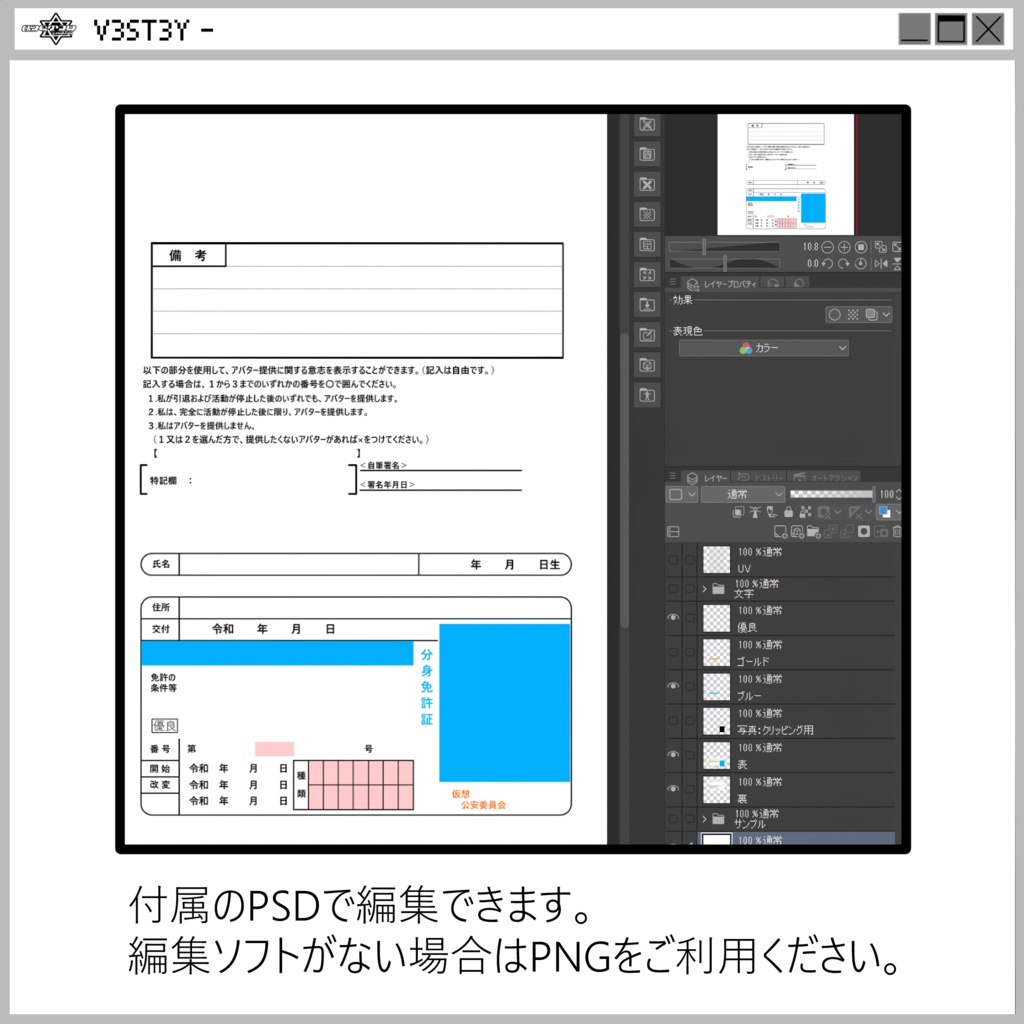Select the flip horizontal icon in Navigator
The image size is (1024, 1024).
tap(880, 263)
